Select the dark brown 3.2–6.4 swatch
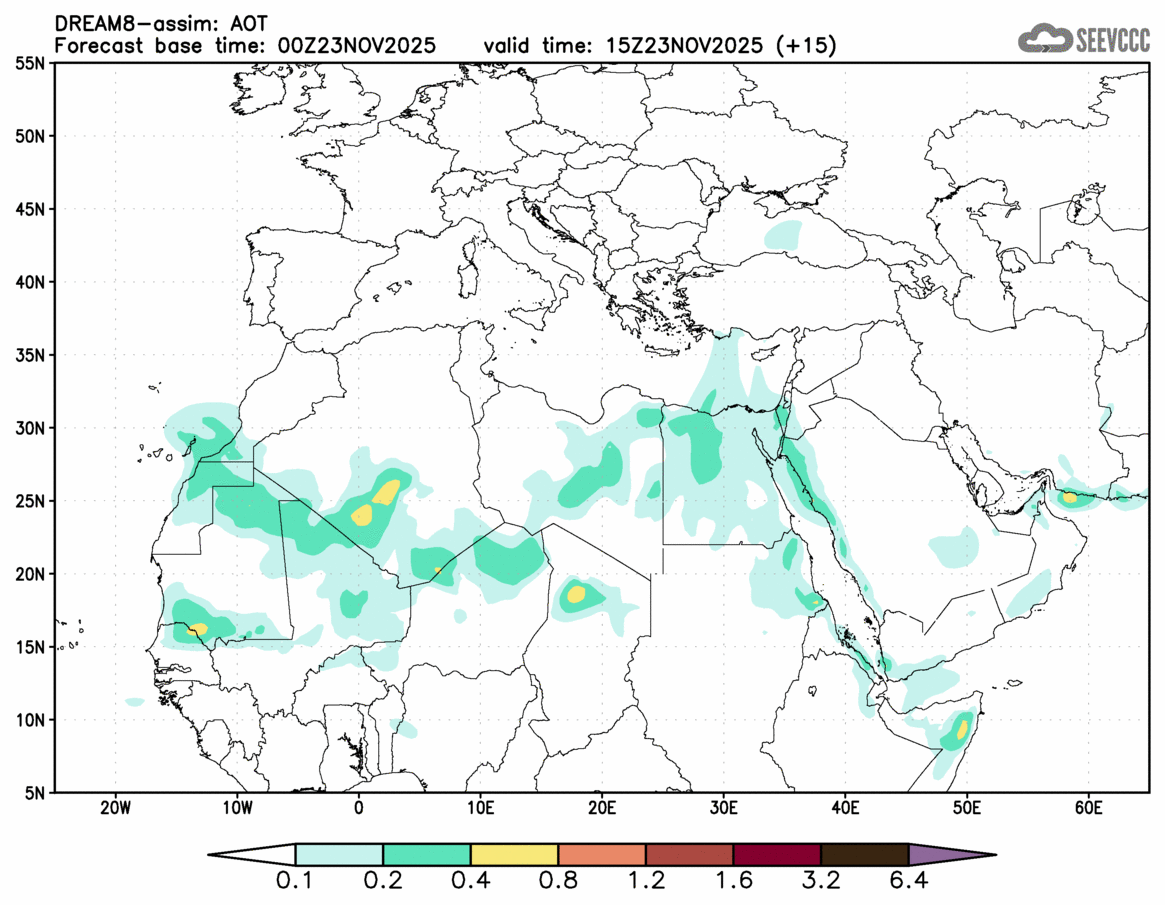 864,855
